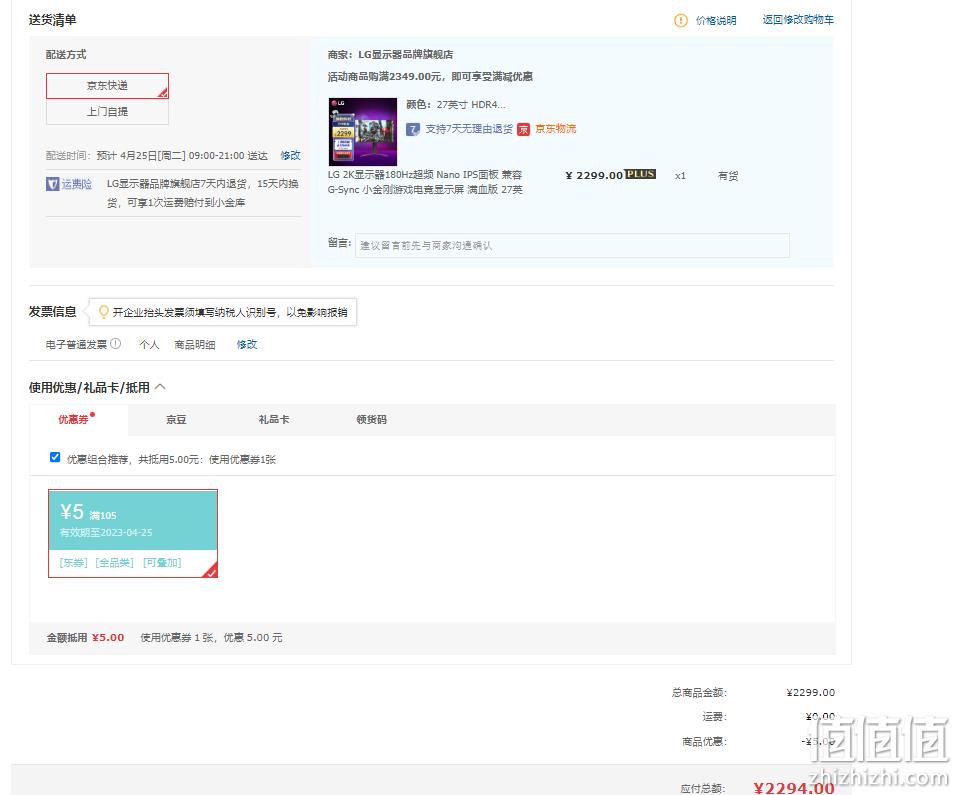Click the 价格说明 link
The image size is (958, 795).
tap(716, 21)
